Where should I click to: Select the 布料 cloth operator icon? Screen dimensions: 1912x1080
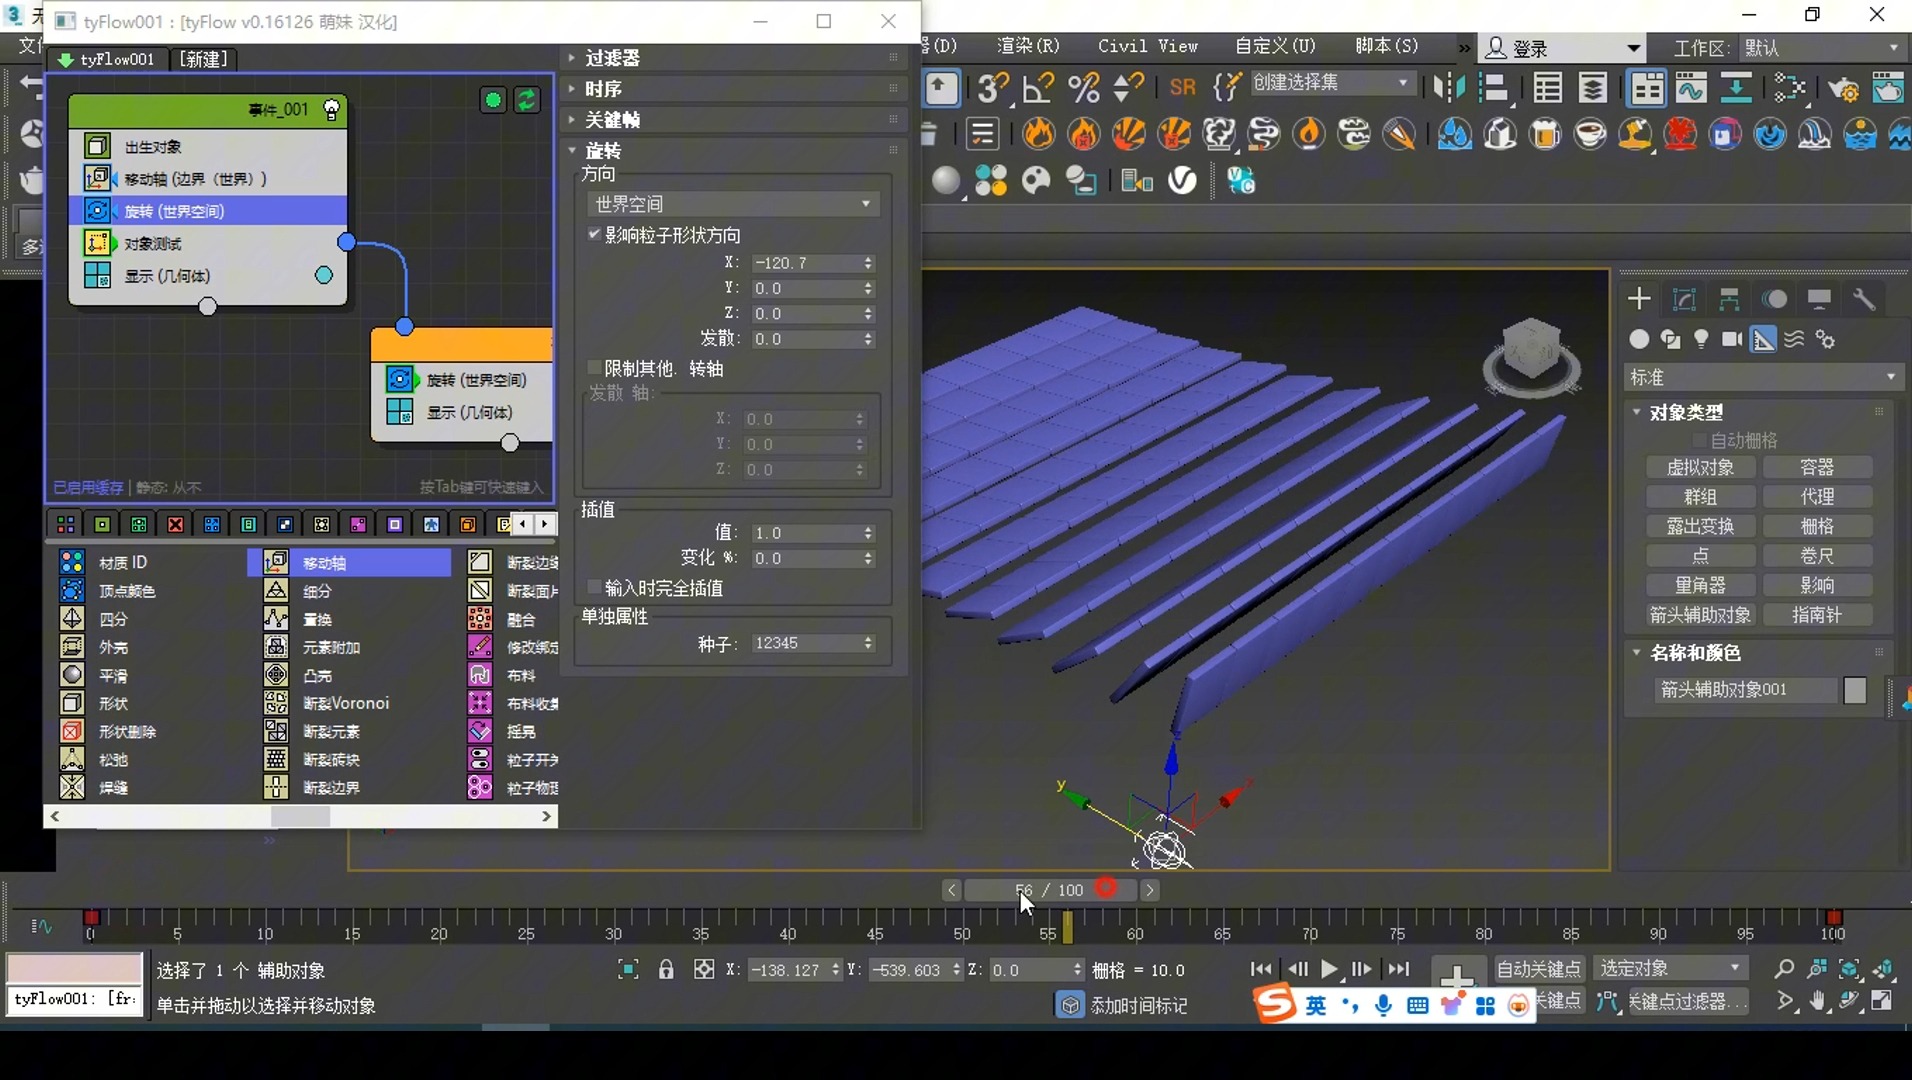[x=478, y=675]
